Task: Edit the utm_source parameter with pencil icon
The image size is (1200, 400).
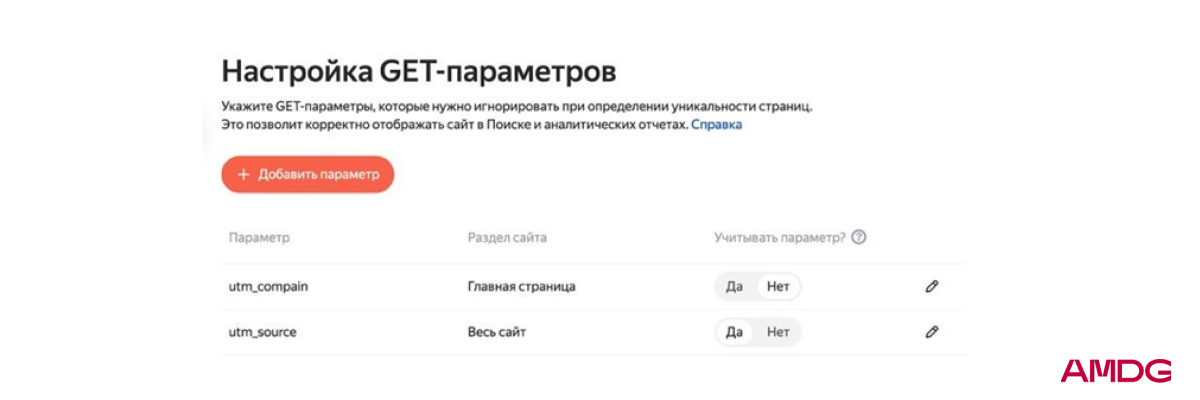Action: 932,332
